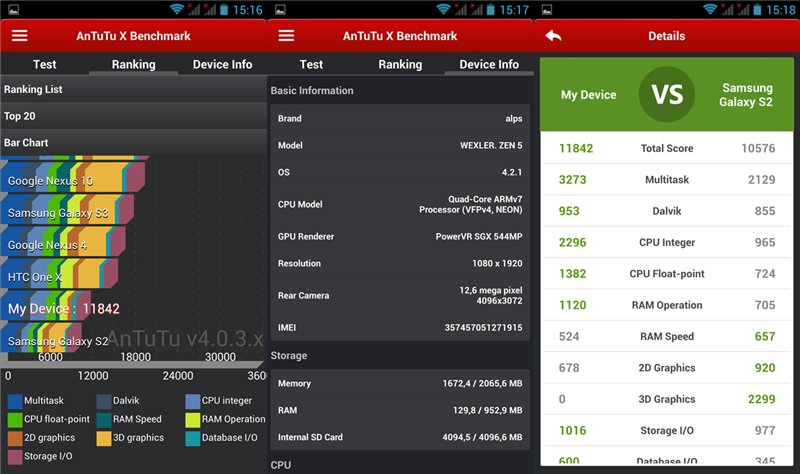Tap My Device label in comparison header

click(588, 95)
